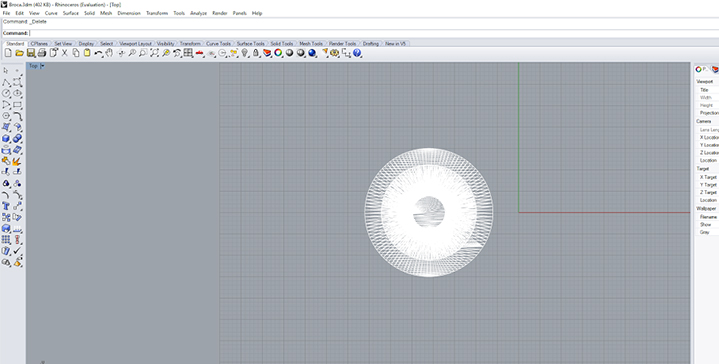Screen dimensions: 719x364
Task: Select the Ellipse tool
Action: [17, 93]
